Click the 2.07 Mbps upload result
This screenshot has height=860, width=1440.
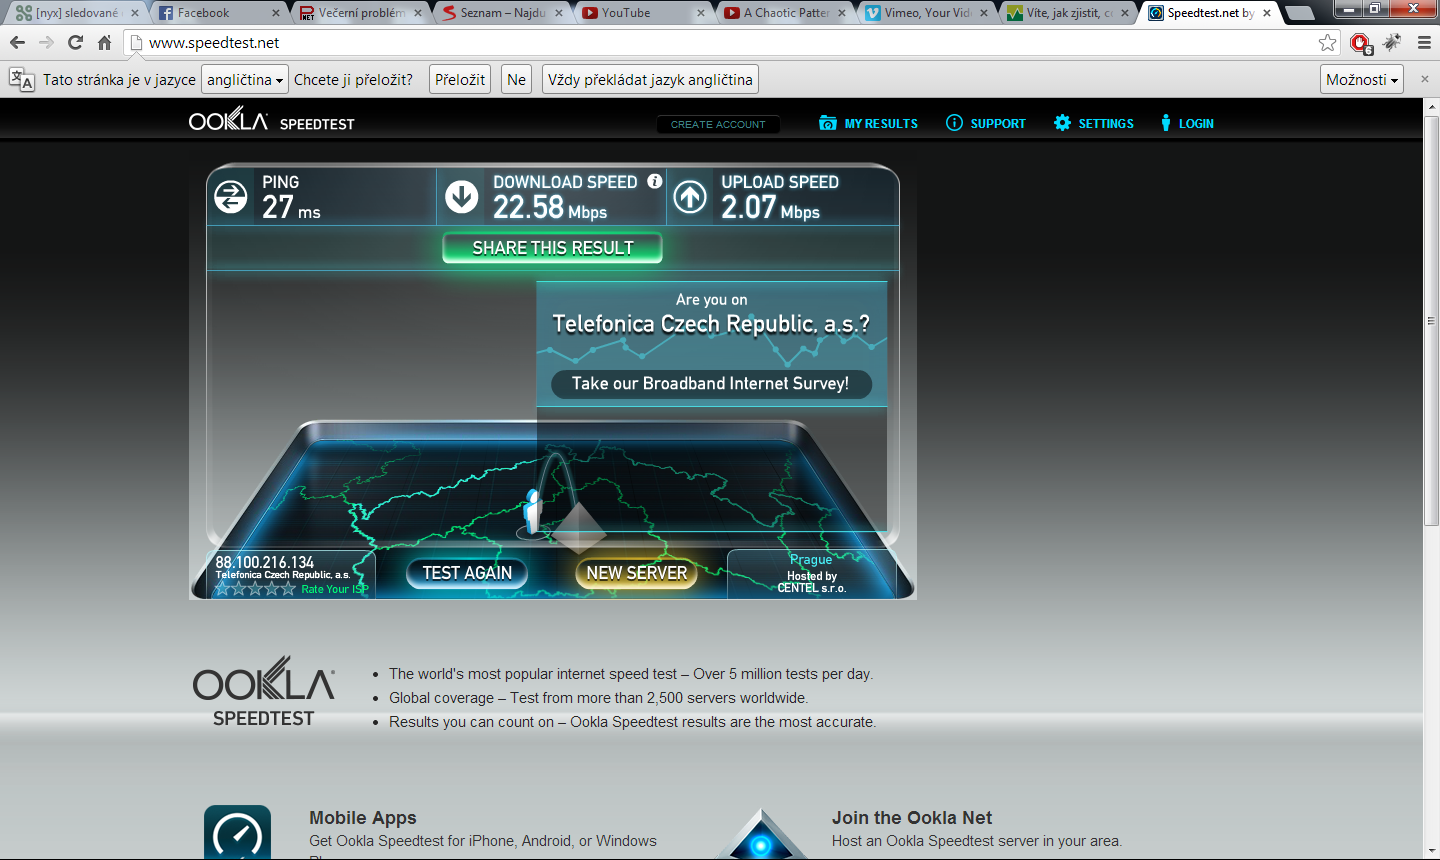(x=771, y=207)
